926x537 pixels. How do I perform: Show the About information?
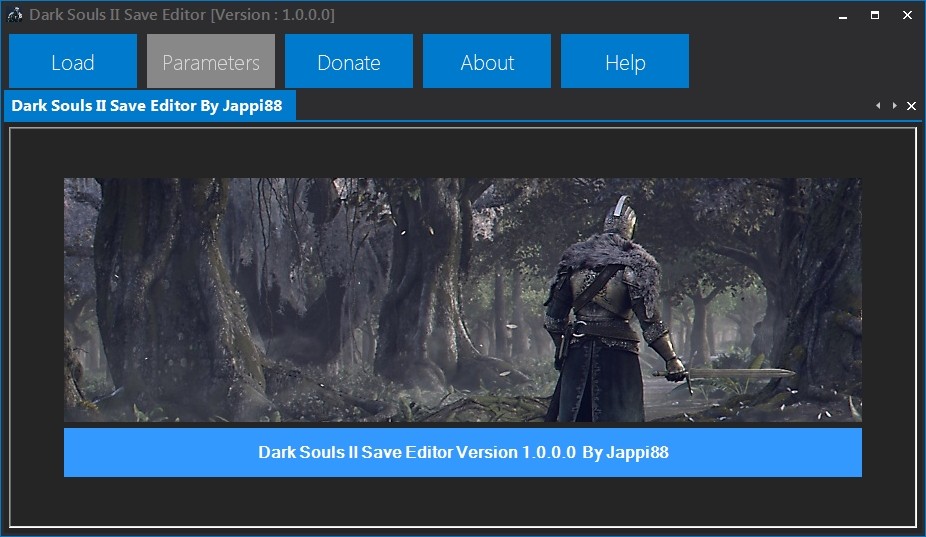[x=487, y=61]
